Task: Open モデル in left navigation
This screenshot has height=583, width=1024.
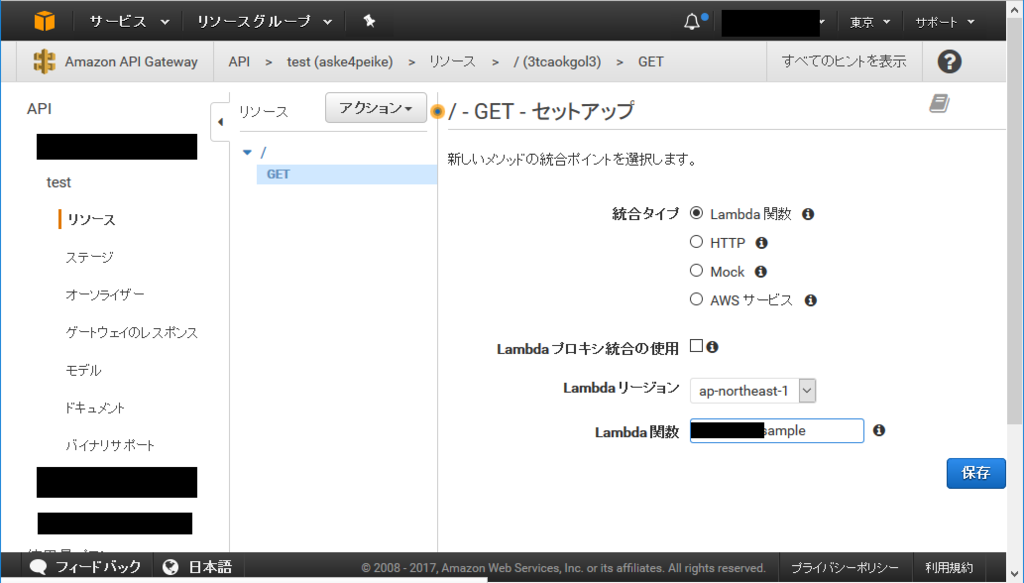Action: pos(84,370)
